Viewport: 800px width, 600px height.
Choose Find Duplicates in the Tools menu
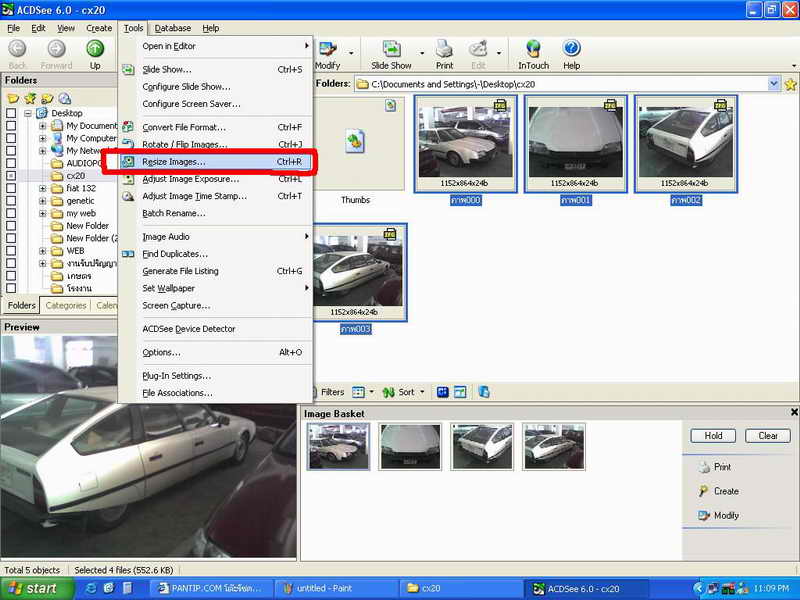(x=215, y=254)
